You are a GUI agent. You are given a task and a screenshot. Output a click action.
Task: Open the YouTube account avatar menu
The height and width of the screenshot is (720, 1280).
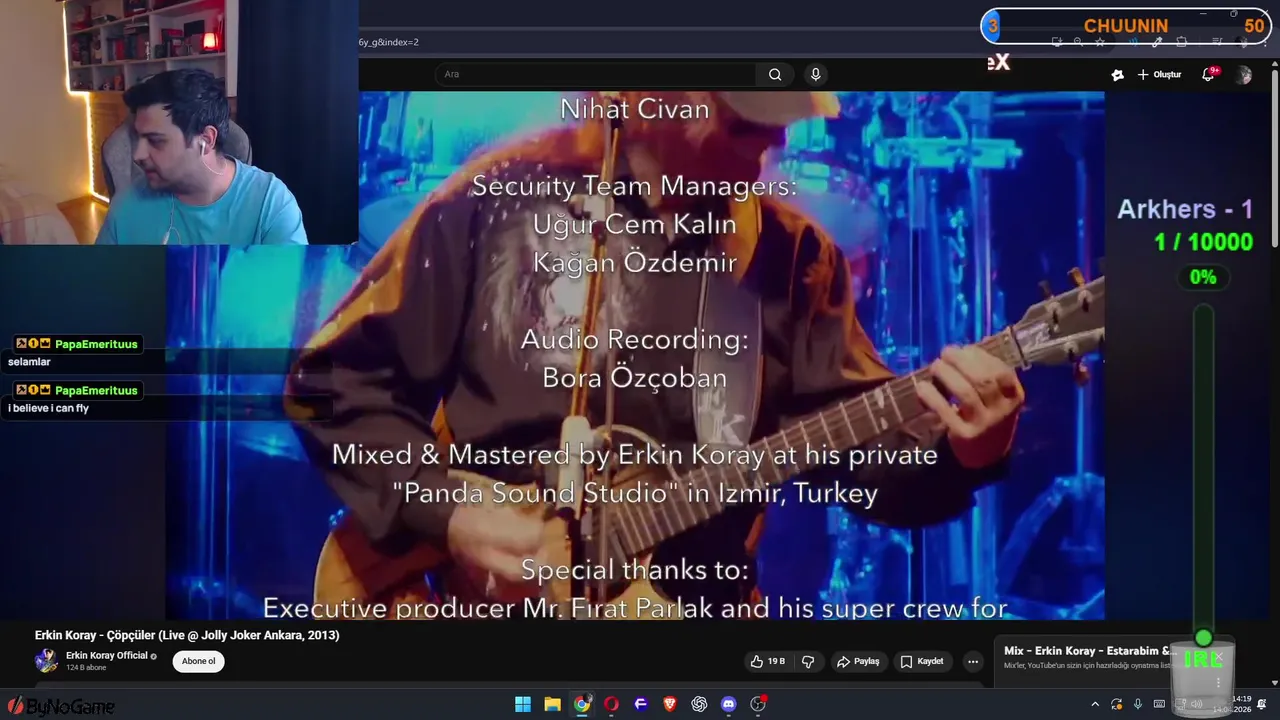click(1243, 75)
